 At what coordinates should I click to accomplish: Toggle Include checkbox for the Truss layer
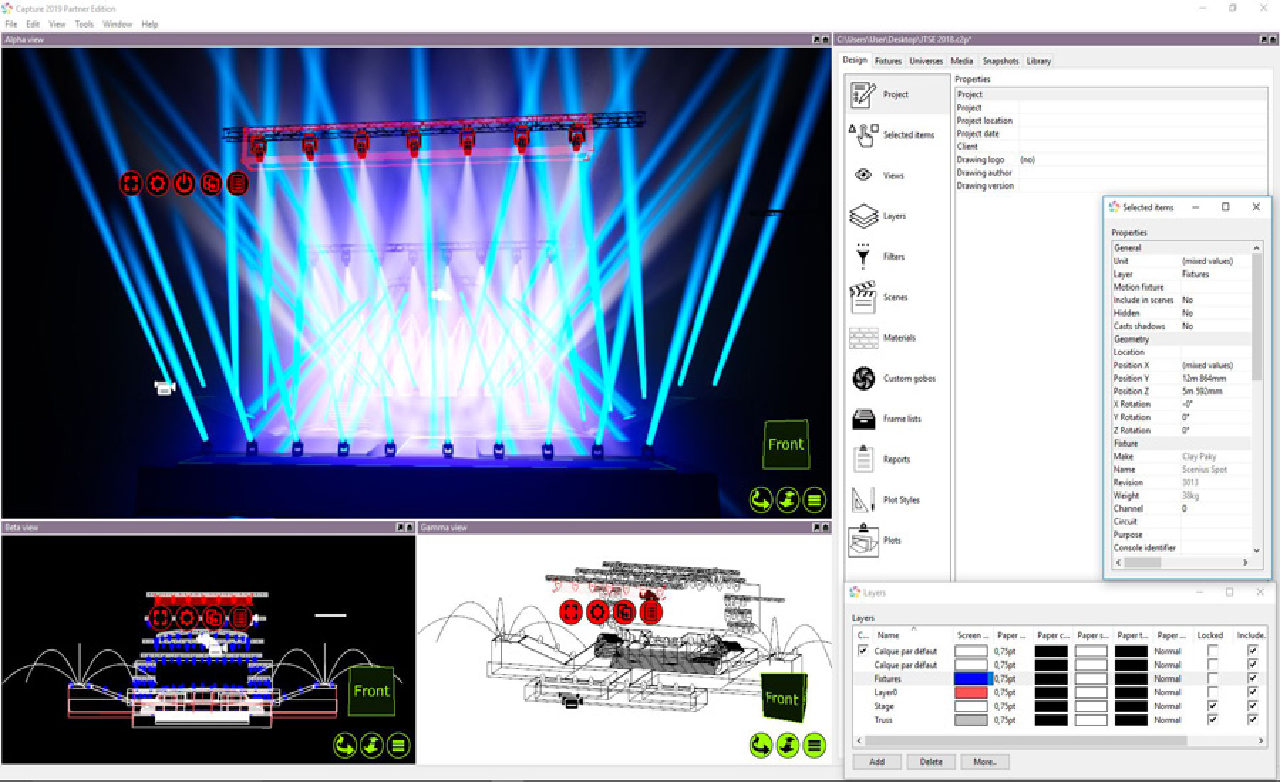point(1252,720)
